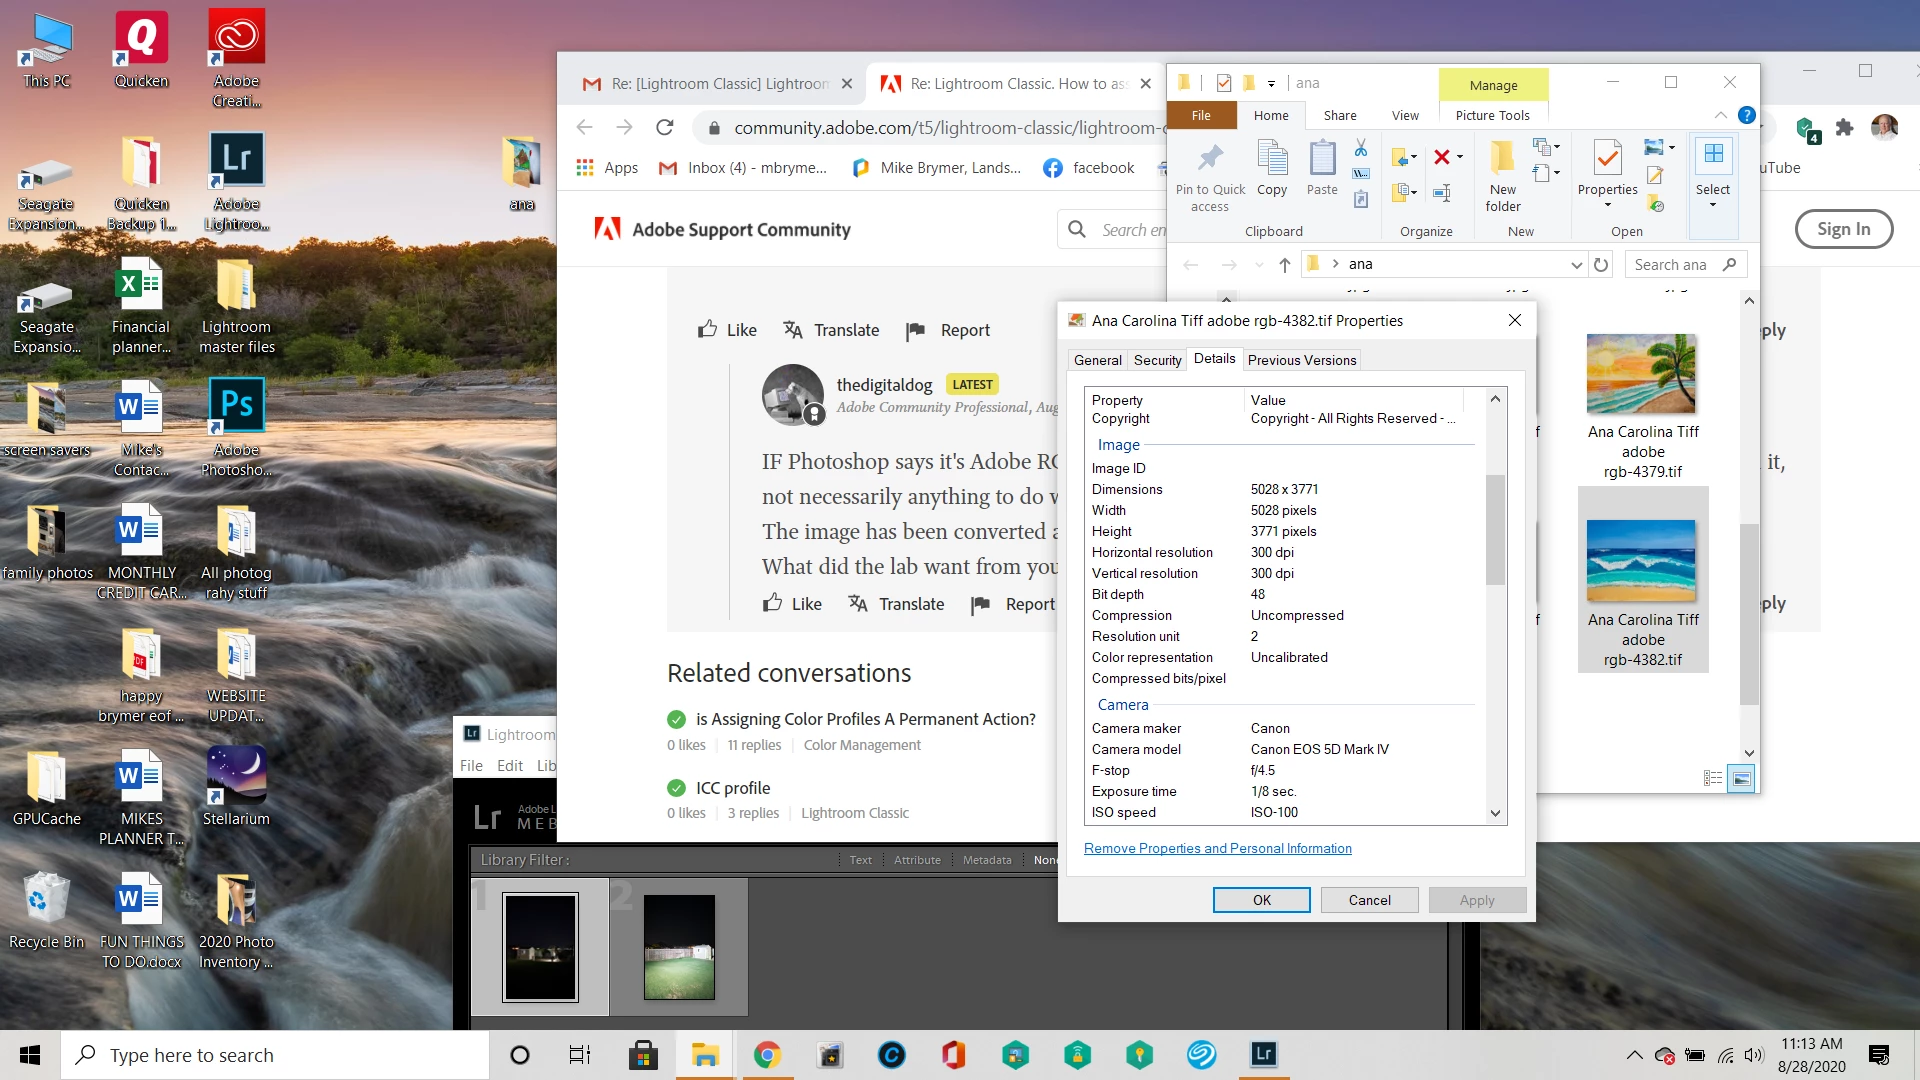Open the Picture Tools ribbon tab
The width and height of the screenshot is (1920, 1080).
point(1492,115)
